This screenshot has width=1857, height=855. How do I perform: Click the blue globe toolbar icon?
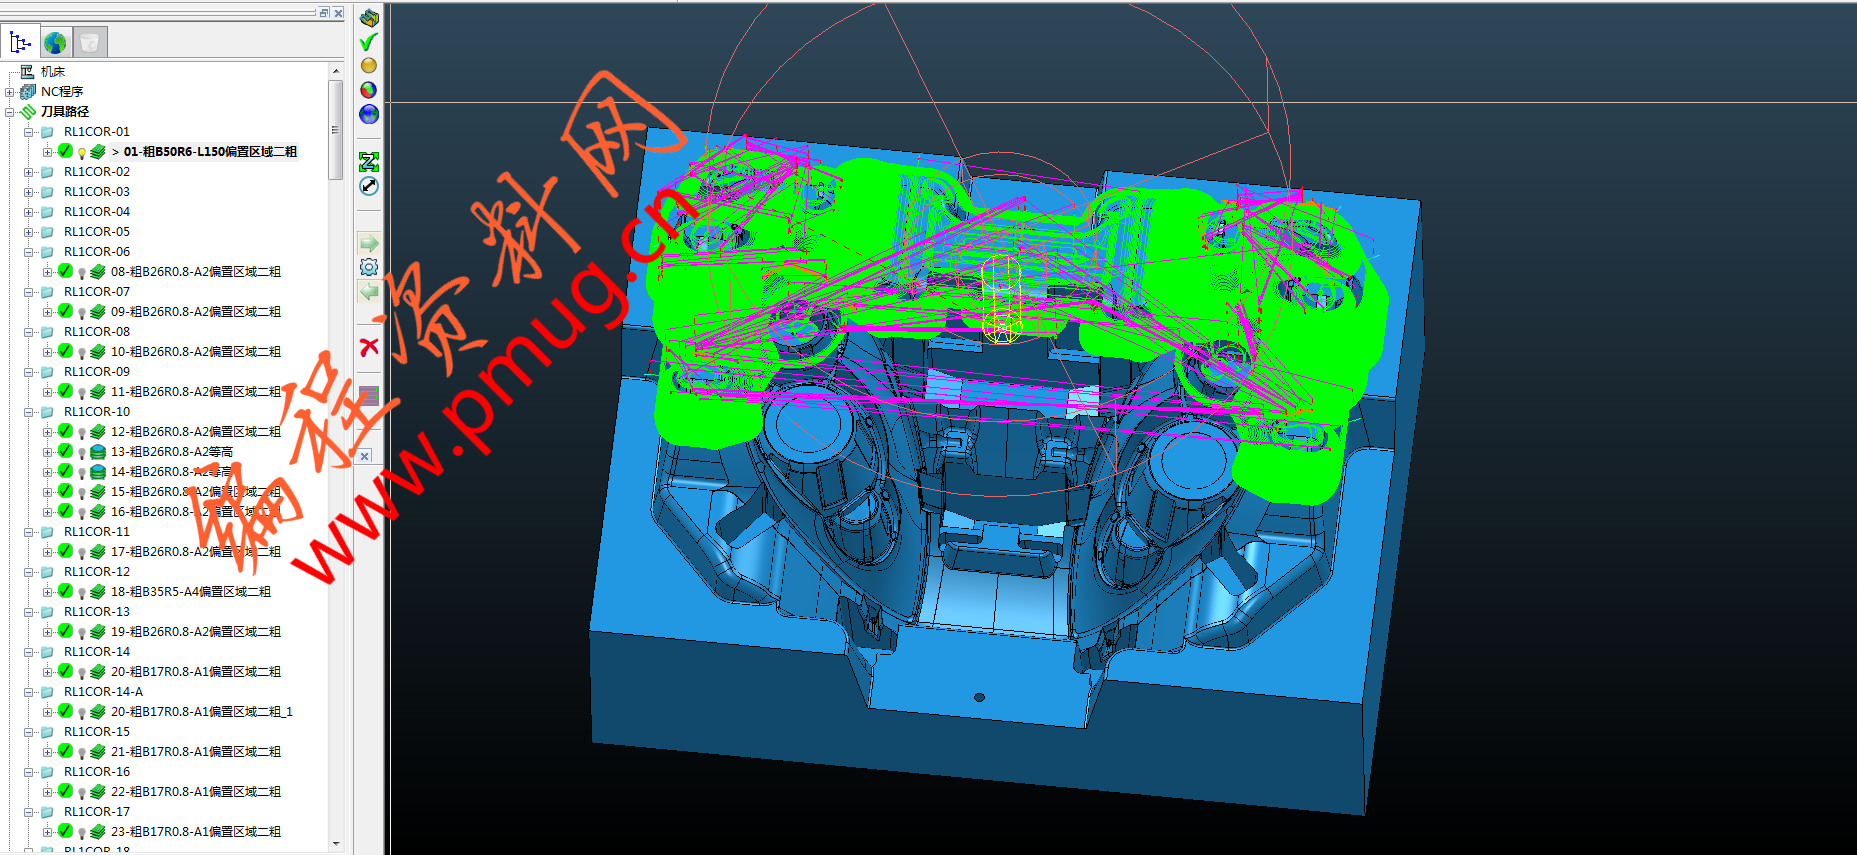coord(369,114)
